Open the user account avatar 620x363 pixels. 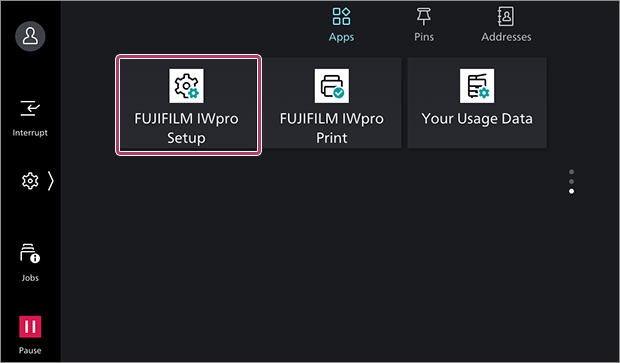point(30,36)
